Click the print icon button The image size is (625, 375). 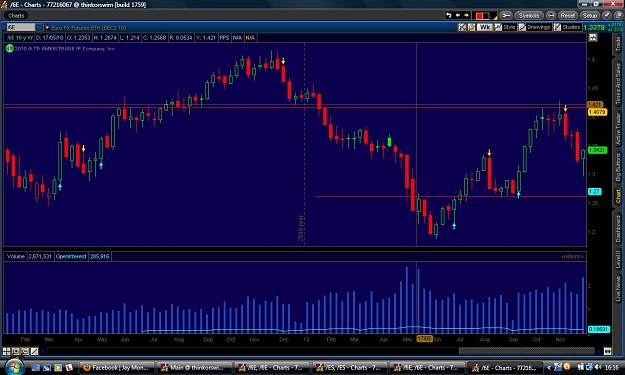(x=550, y=16)
